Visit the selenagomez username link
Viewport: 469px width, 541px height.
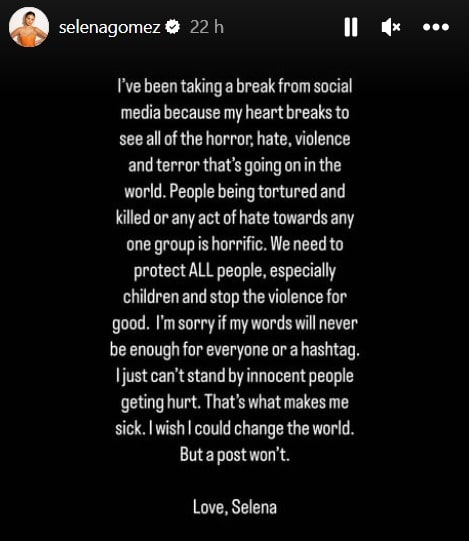109,27
